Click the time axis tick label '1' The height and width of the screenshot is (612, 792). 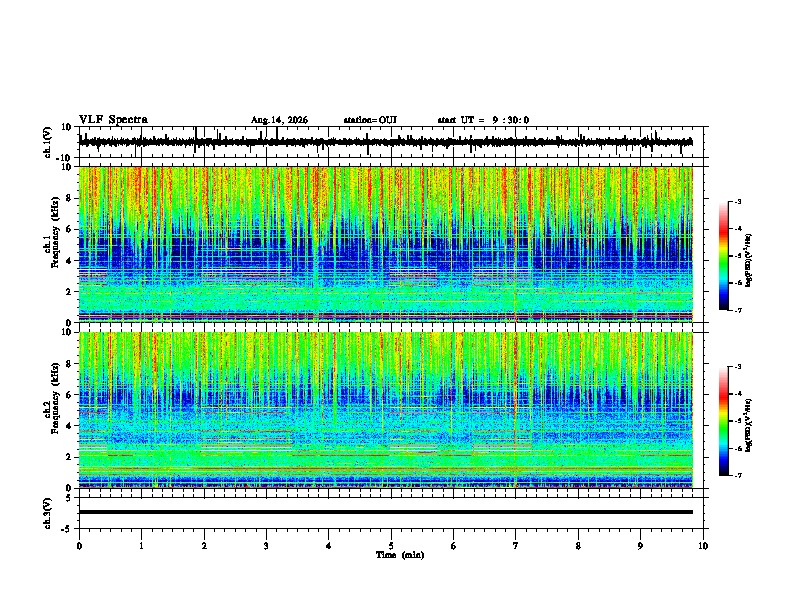[141, 546]
